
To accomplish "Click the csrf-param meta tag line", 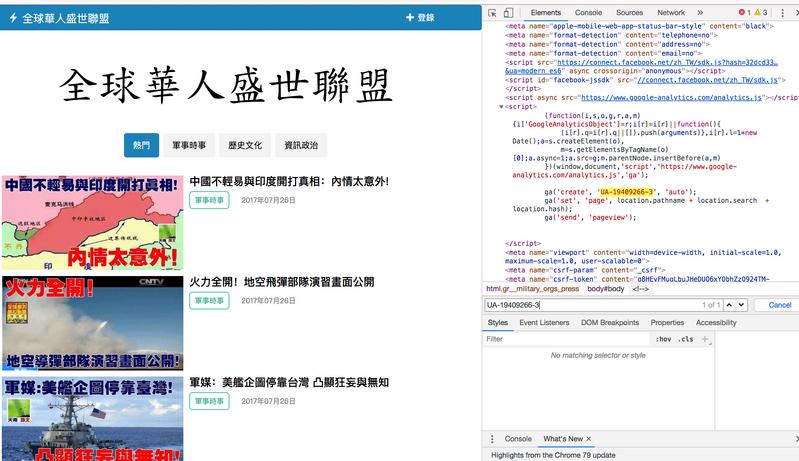I will 585,270.
